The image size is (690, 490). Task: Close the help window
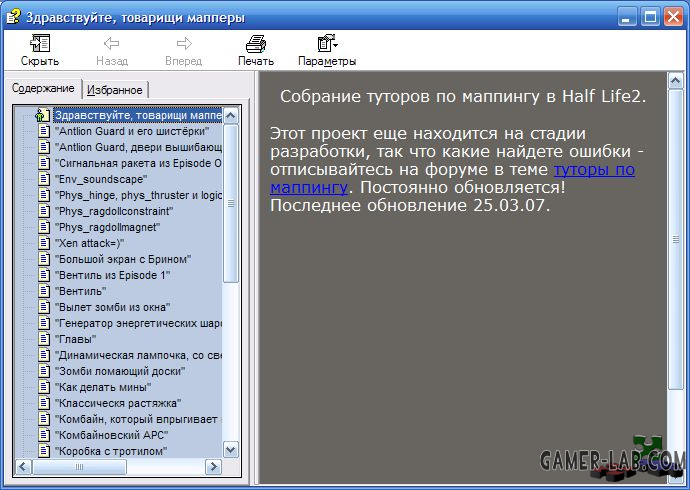[673, 17]
